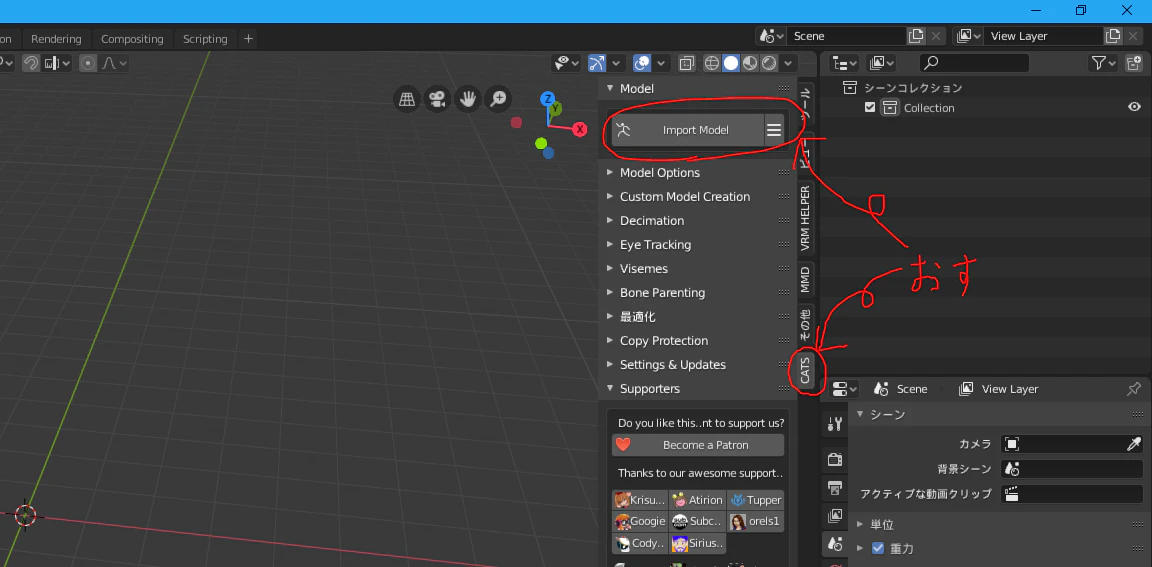This screenshot has height=567, width=1152.
Task: Click supporter Sirius button
Action: [698, 543]
